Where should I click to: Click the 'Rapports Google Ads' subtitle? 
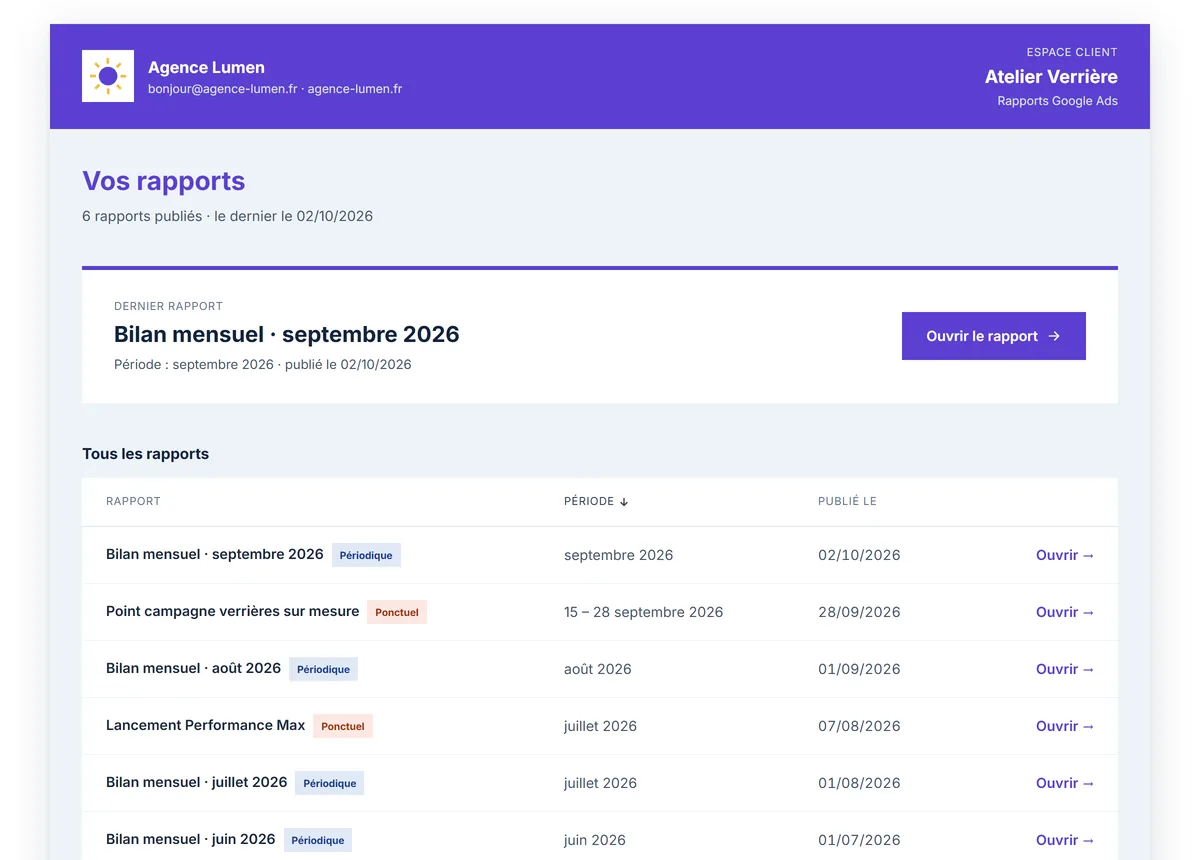[1057, 101]
